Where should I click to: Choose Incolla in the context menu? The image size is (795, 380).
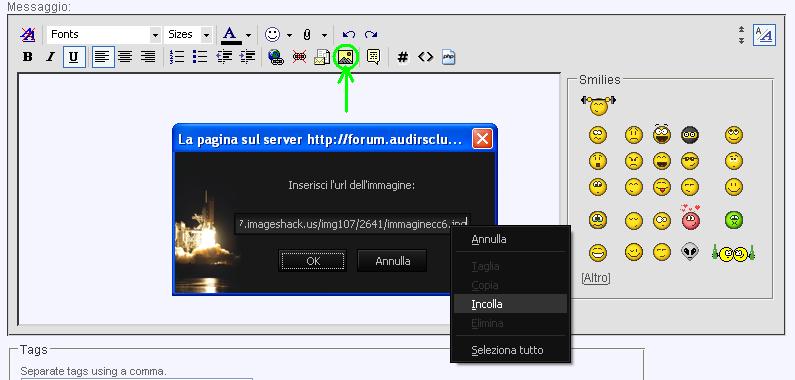point(510,304)
